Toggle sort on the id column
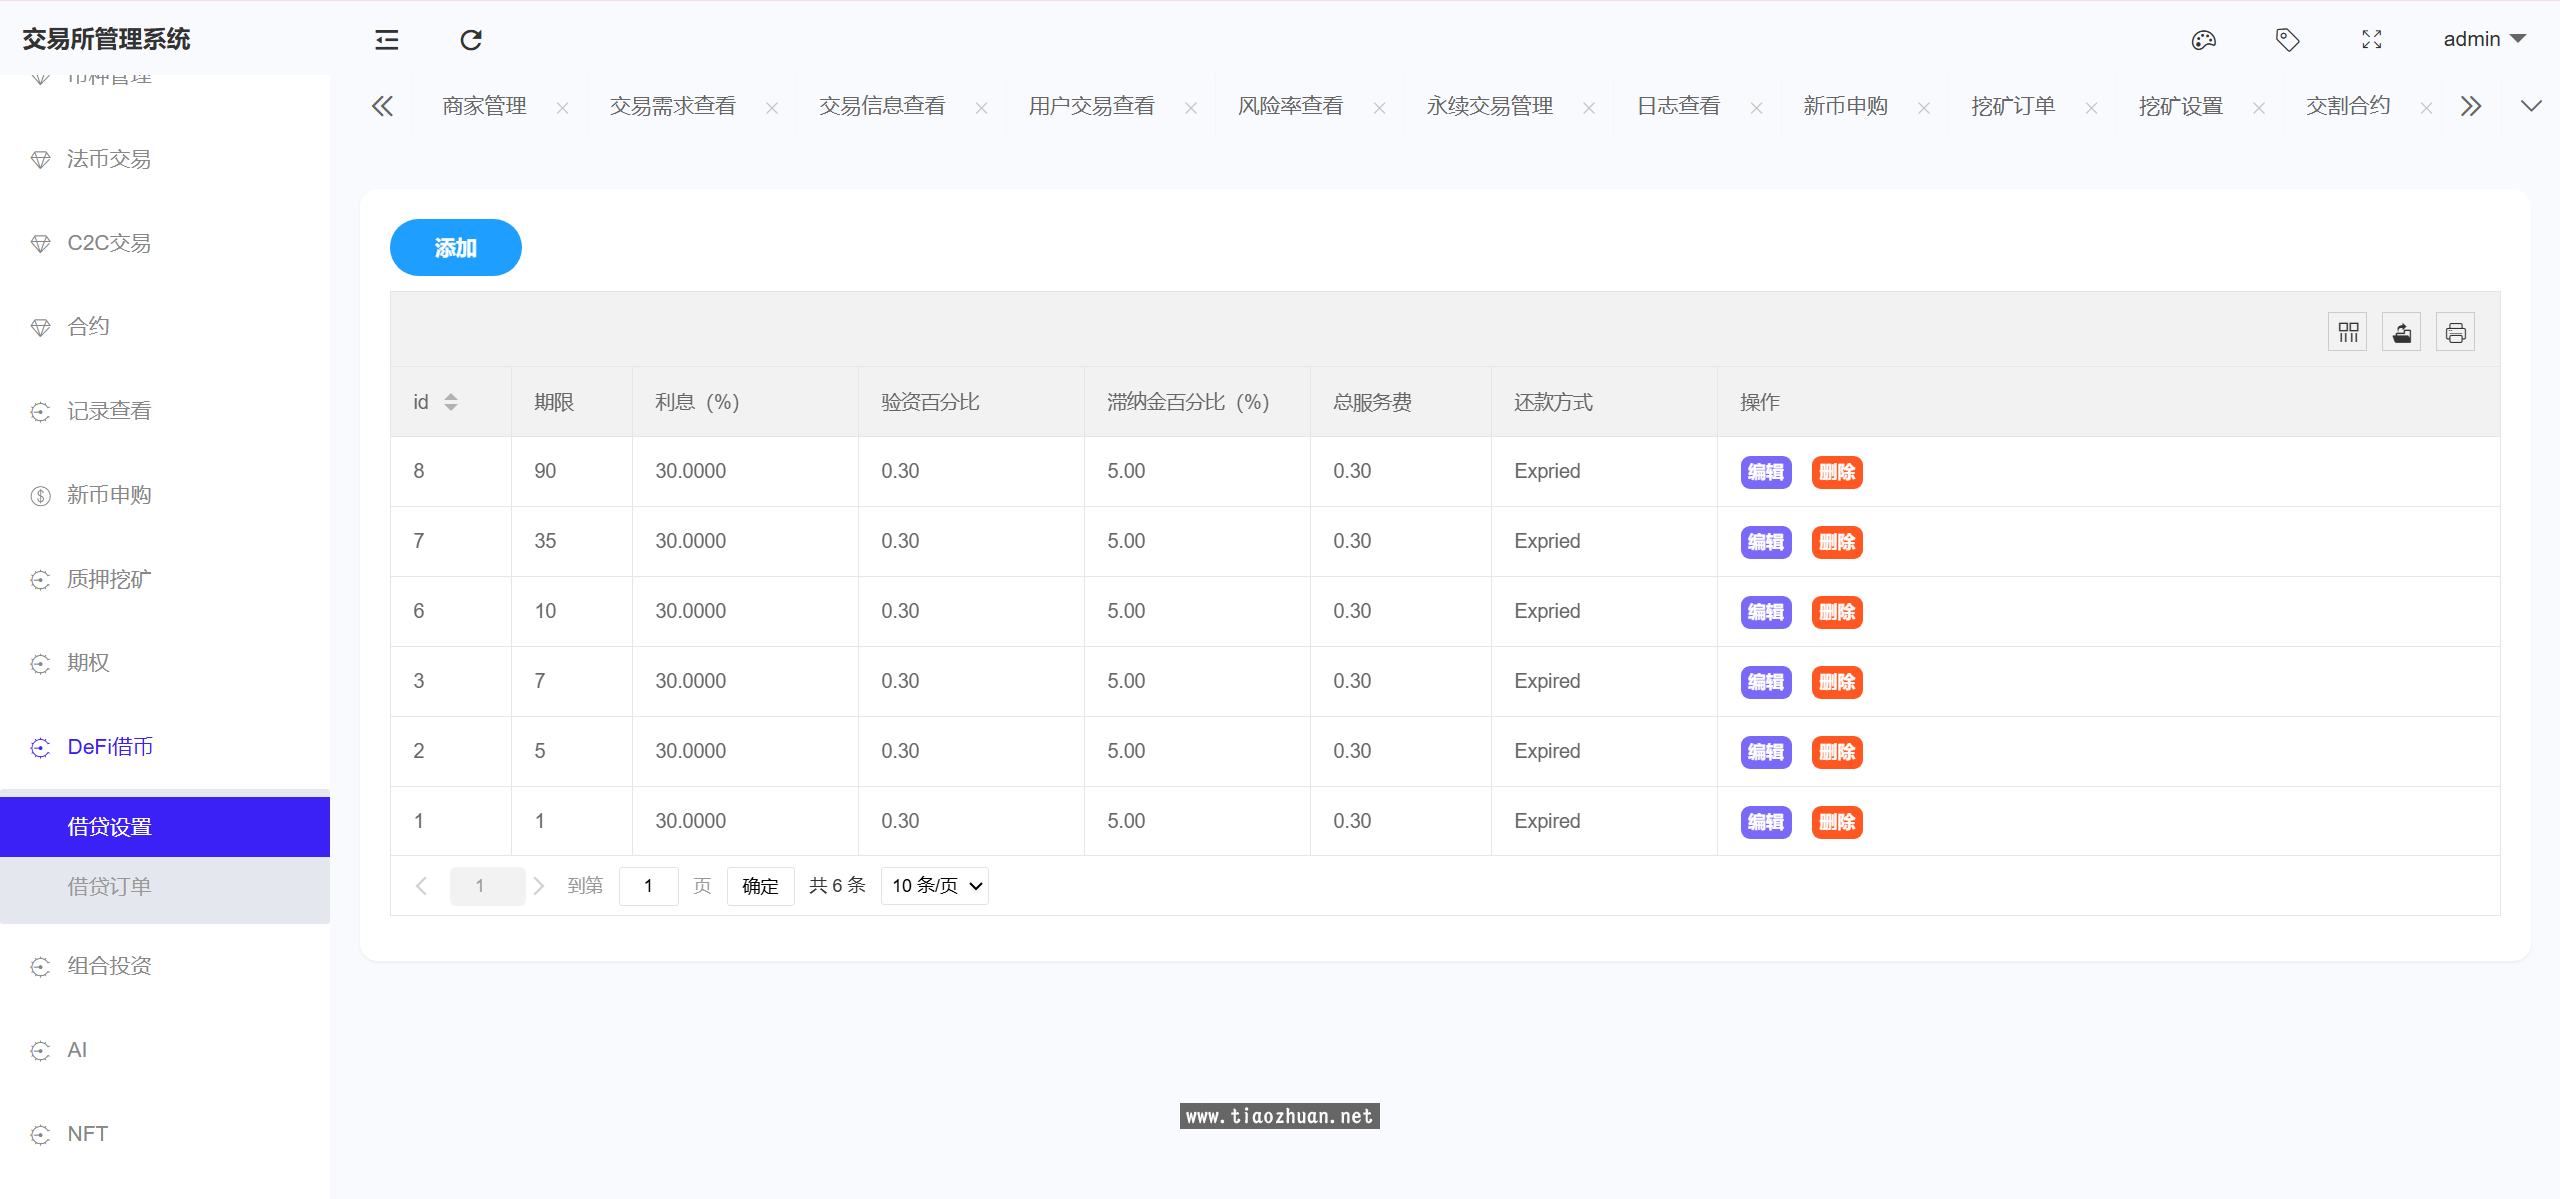Screen dimensions: 2560x1199 click(451, 402)
